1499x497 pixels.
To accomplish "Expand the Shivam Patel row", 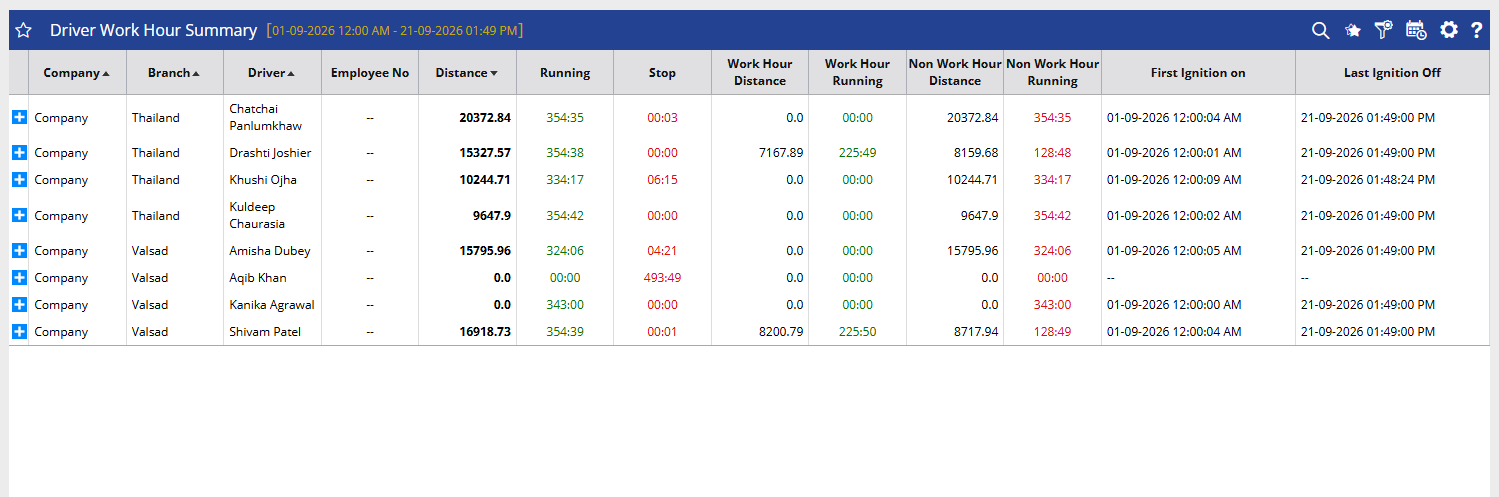I will click(19, 331).
